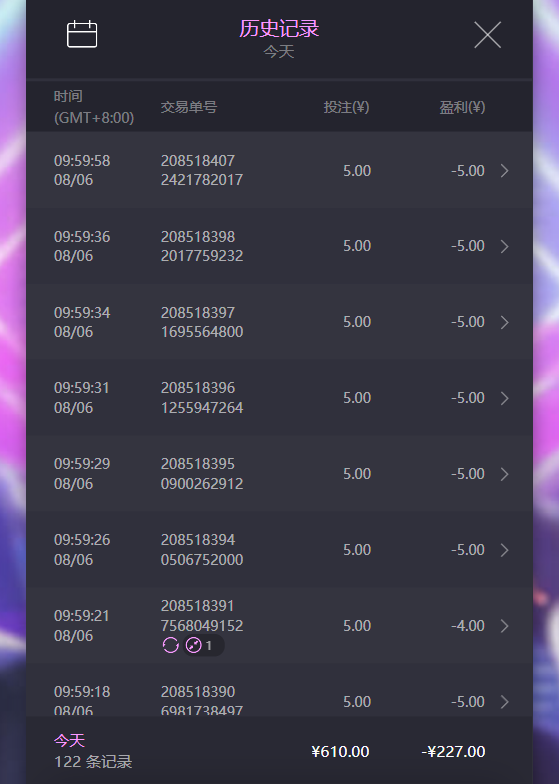Screen dimensions: 559x784
Task: Select transaction number 208518398 2017759232
Action: (x=202, y=246)
